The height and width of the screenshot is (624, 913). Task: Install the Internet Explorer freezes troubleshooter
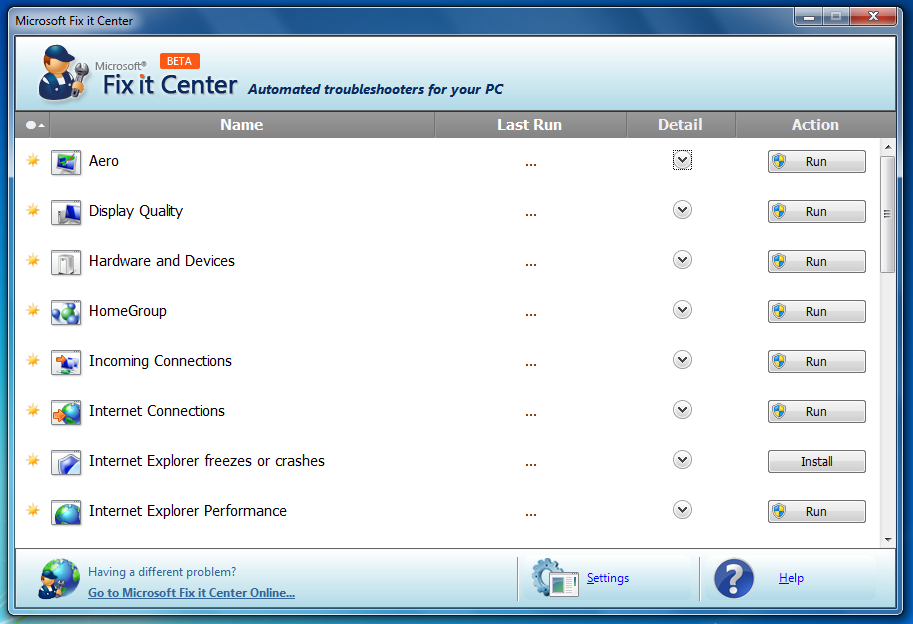[x=816, y=462]
